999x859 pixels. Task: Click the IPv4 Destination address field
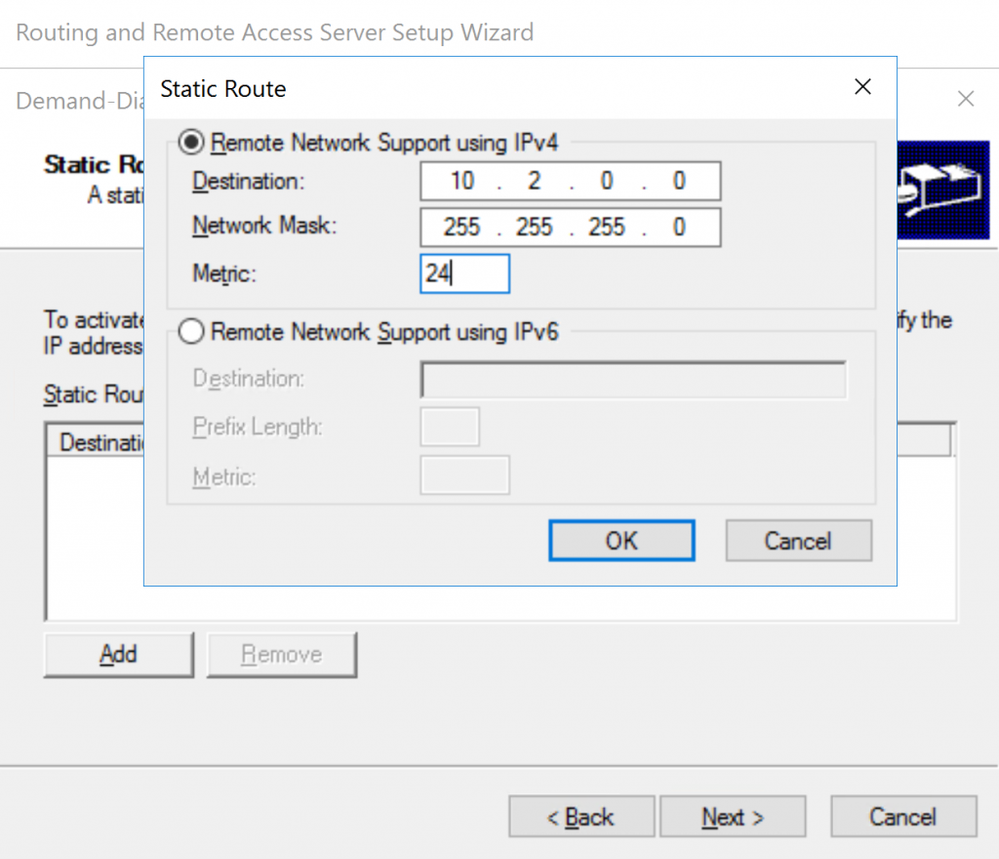[x=570, y=181]
